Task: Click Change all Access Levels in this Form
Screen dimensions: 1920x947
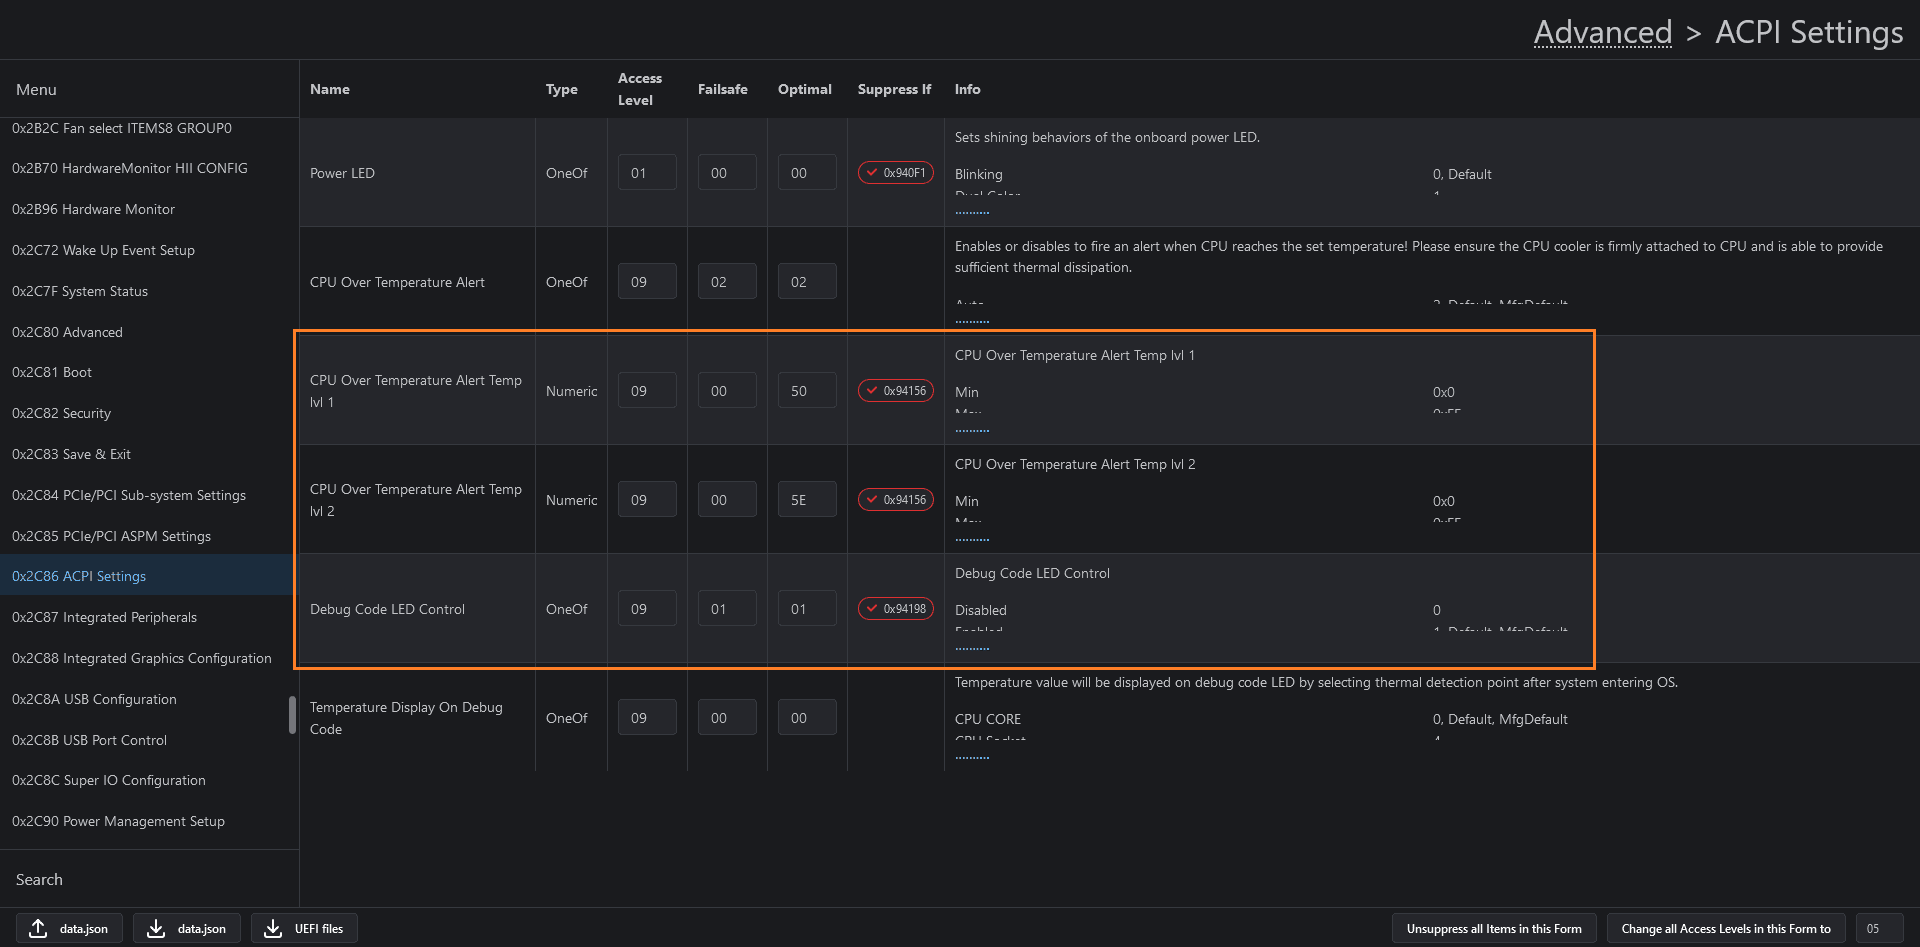Action: (1725, 928)
